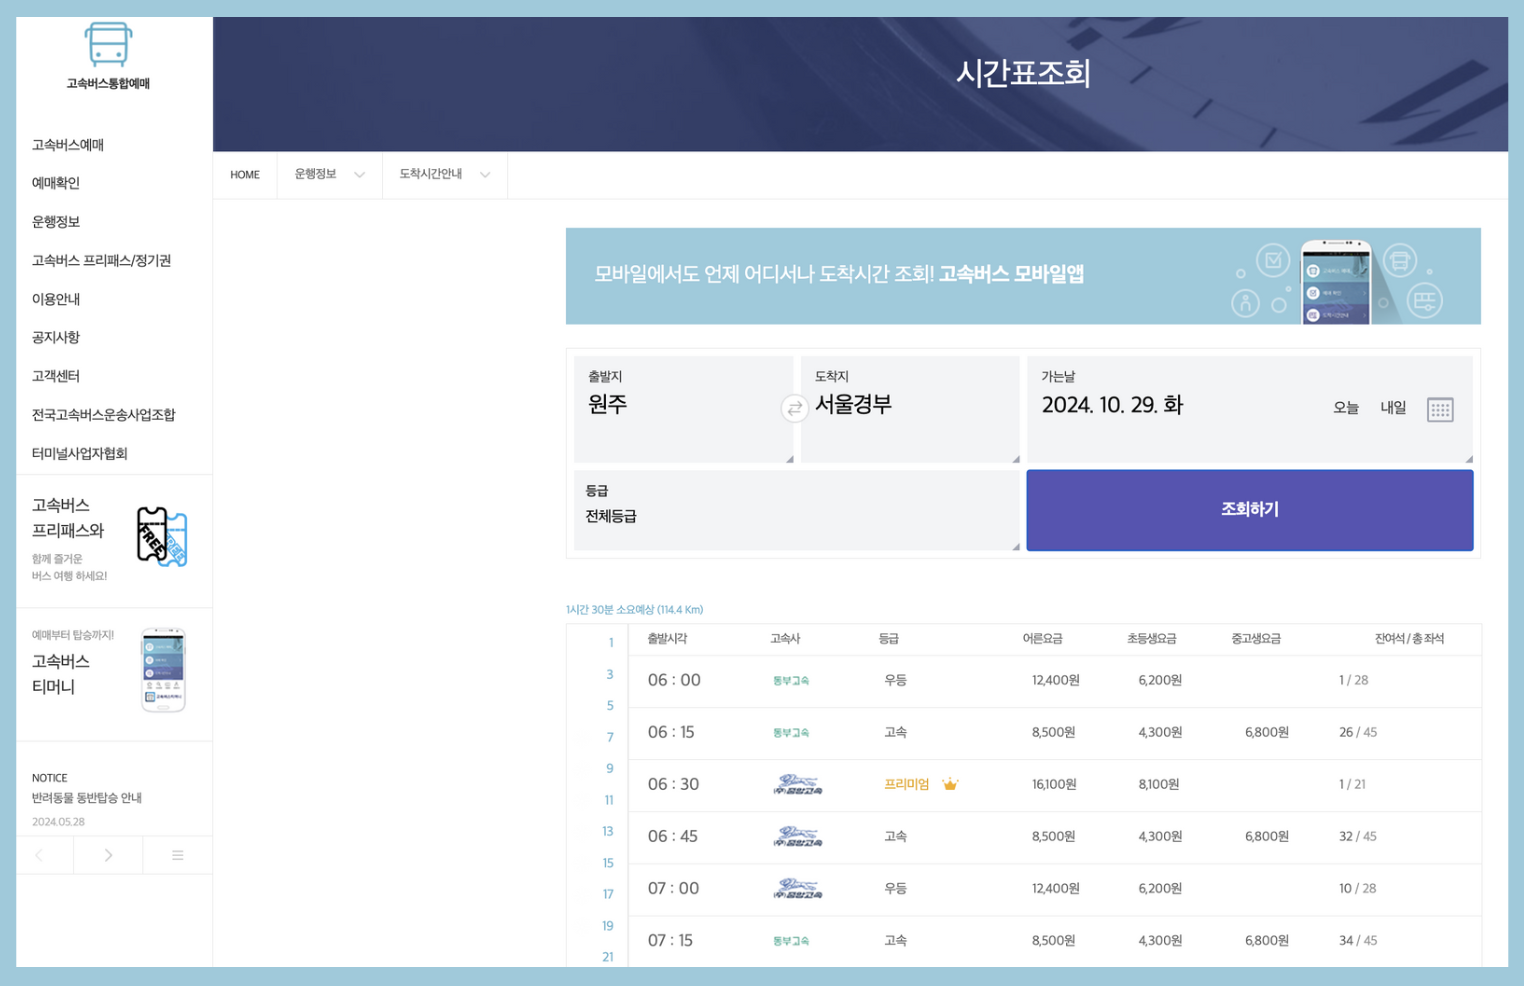Viewport: 1524px width, 986px height.
Task: Open 터미널사업자협회 link
Action: tap(80, 454)
